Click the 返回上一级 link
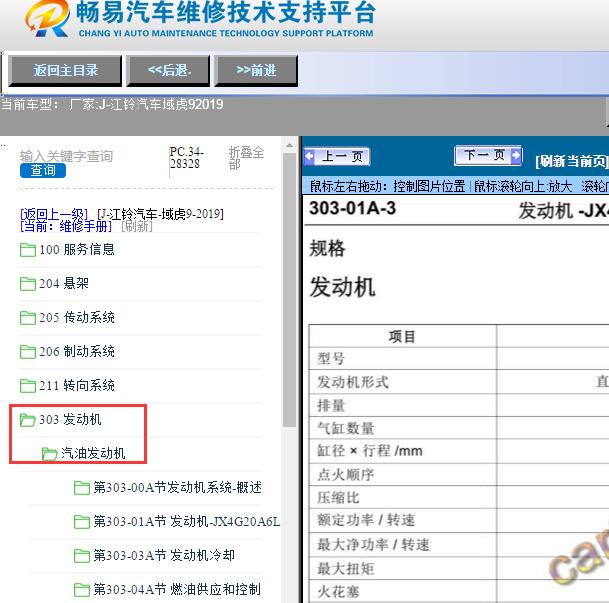The height and width of the screenshot is (603, 609). click(54, 214)
